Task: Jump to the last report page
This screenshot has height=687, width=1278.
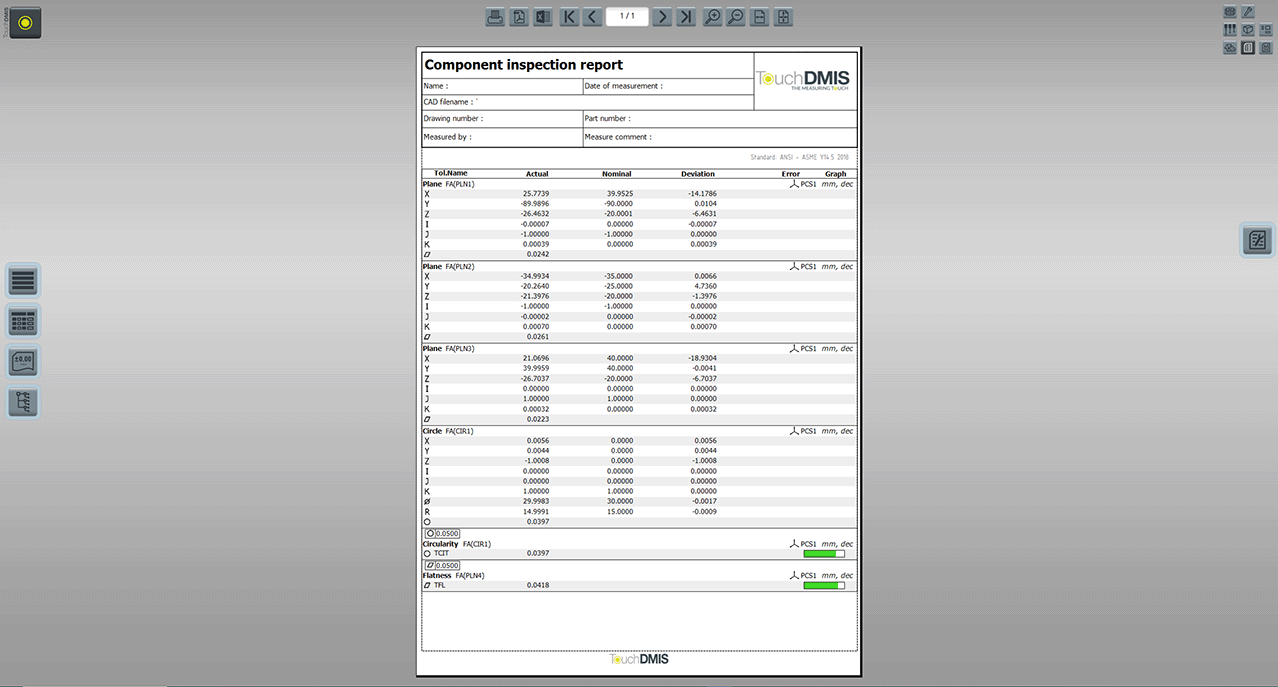Action: pyautogui.click(x=686, y=17)
